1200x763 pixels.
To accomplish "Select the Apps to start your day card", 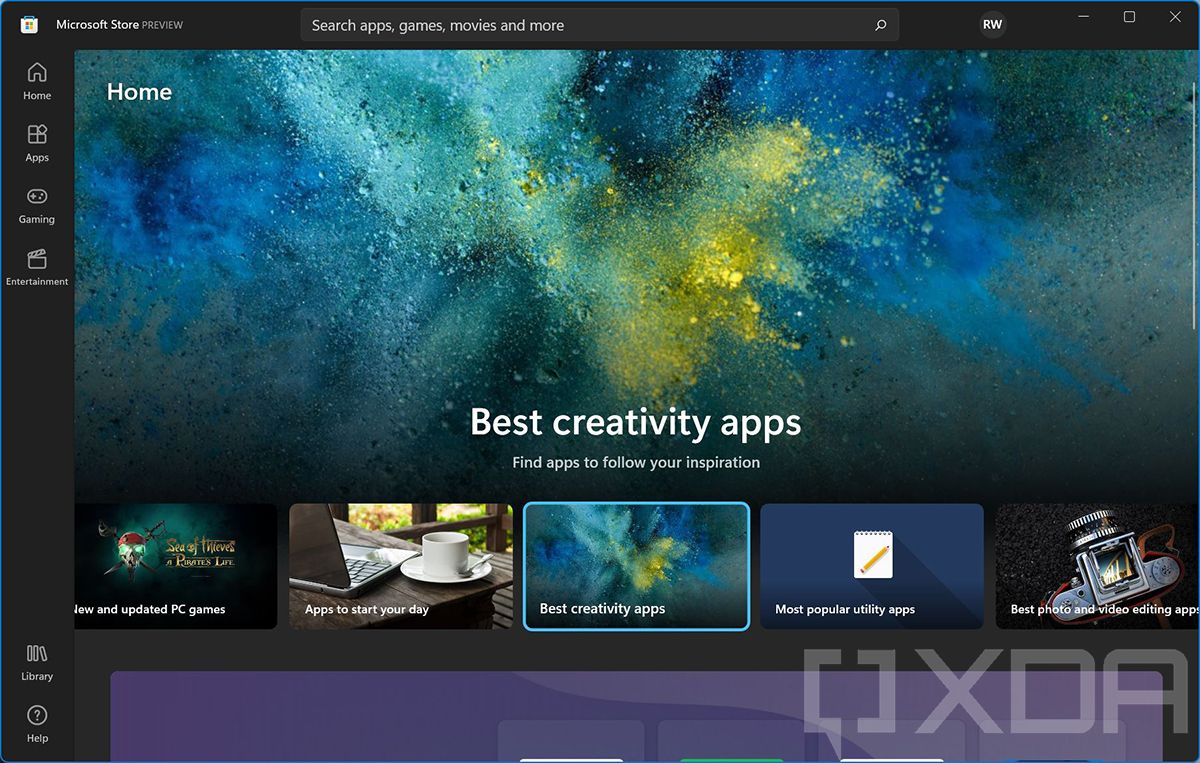I will coord(401,566).
